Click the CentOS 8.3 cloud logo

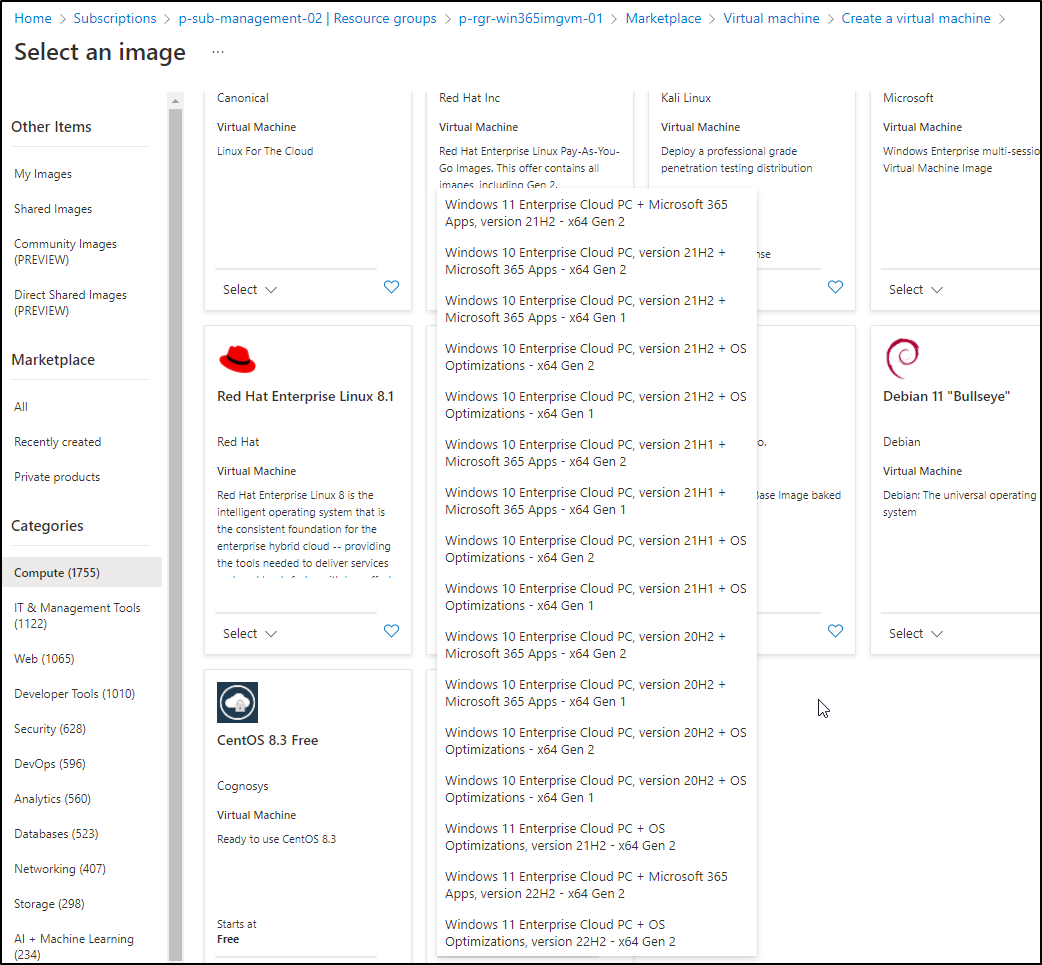(237, 702)
